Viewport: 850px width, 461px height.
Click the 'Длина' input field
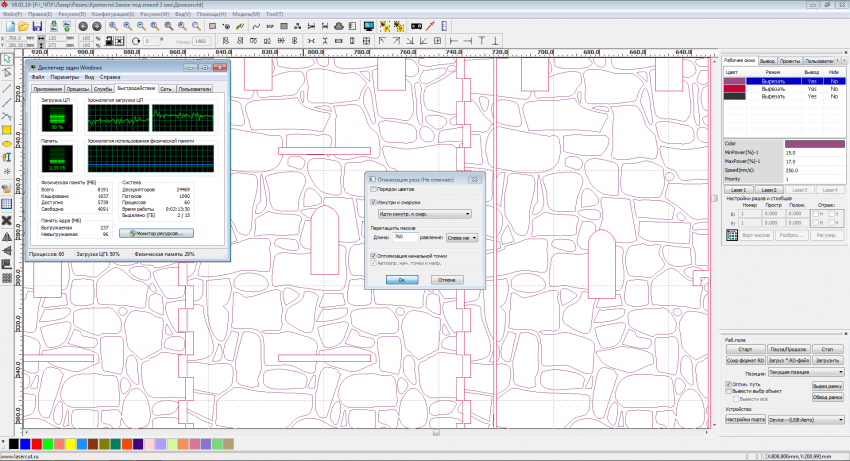pyautogui.click(x=405, y=238)
